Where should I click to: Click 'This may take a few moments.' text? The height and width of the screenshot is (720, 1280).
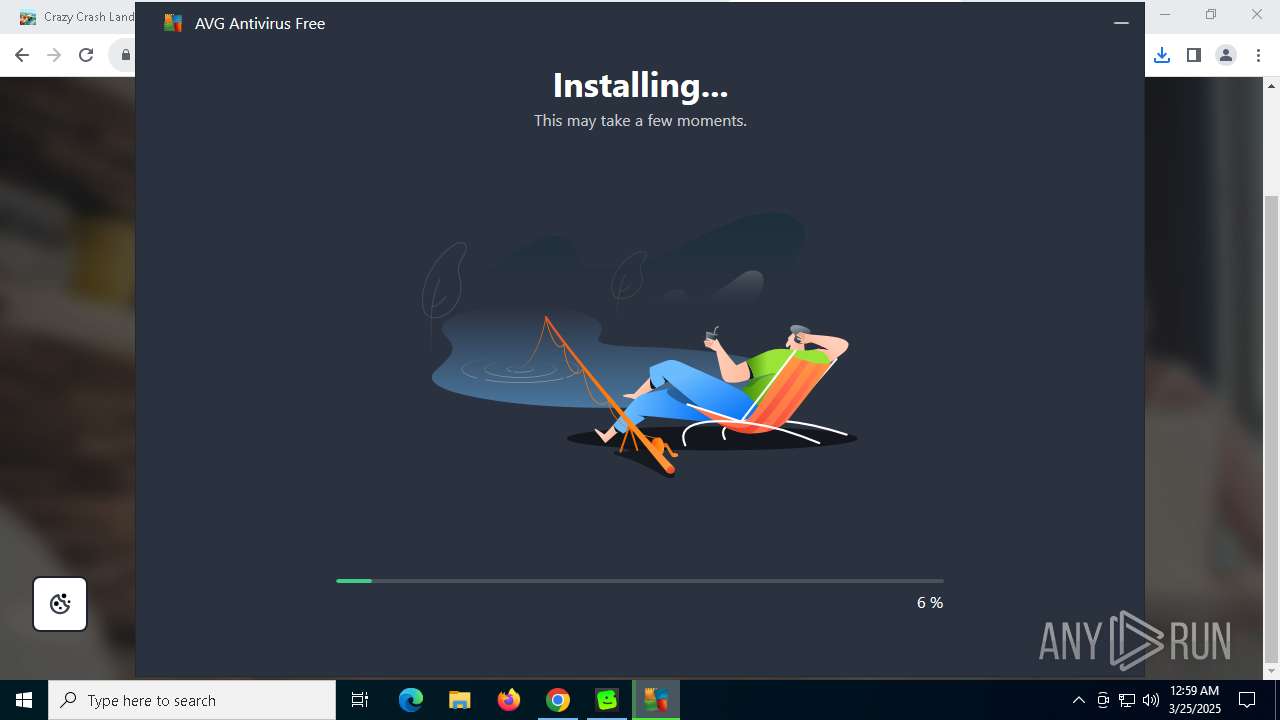pos(640,120)
